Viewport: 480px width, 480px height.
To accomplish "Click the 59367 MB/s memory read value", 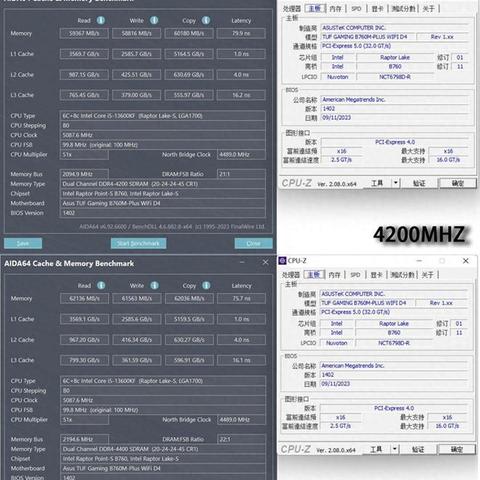I will coord(84,33).
